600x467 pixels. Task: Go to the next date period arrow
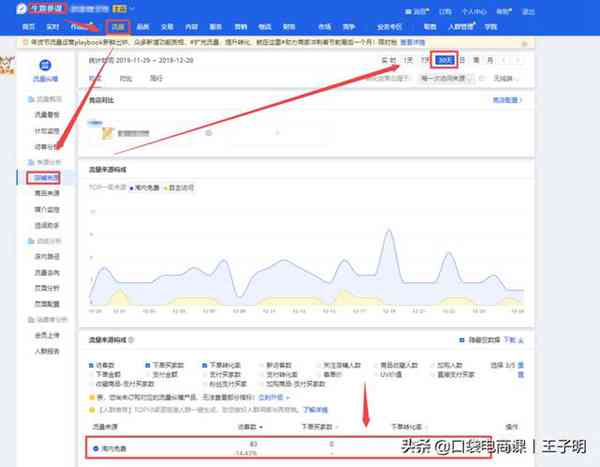518,60
